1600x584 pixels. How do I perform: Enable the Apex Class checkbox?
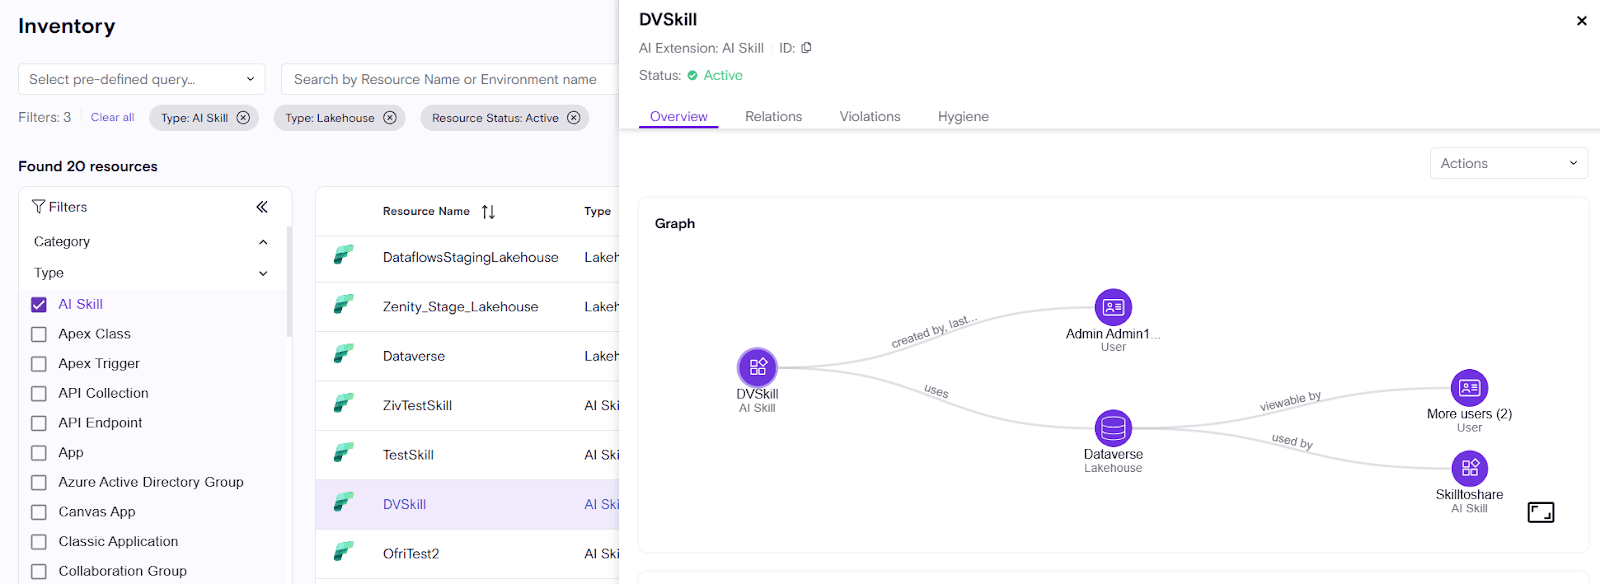point(39,334)
